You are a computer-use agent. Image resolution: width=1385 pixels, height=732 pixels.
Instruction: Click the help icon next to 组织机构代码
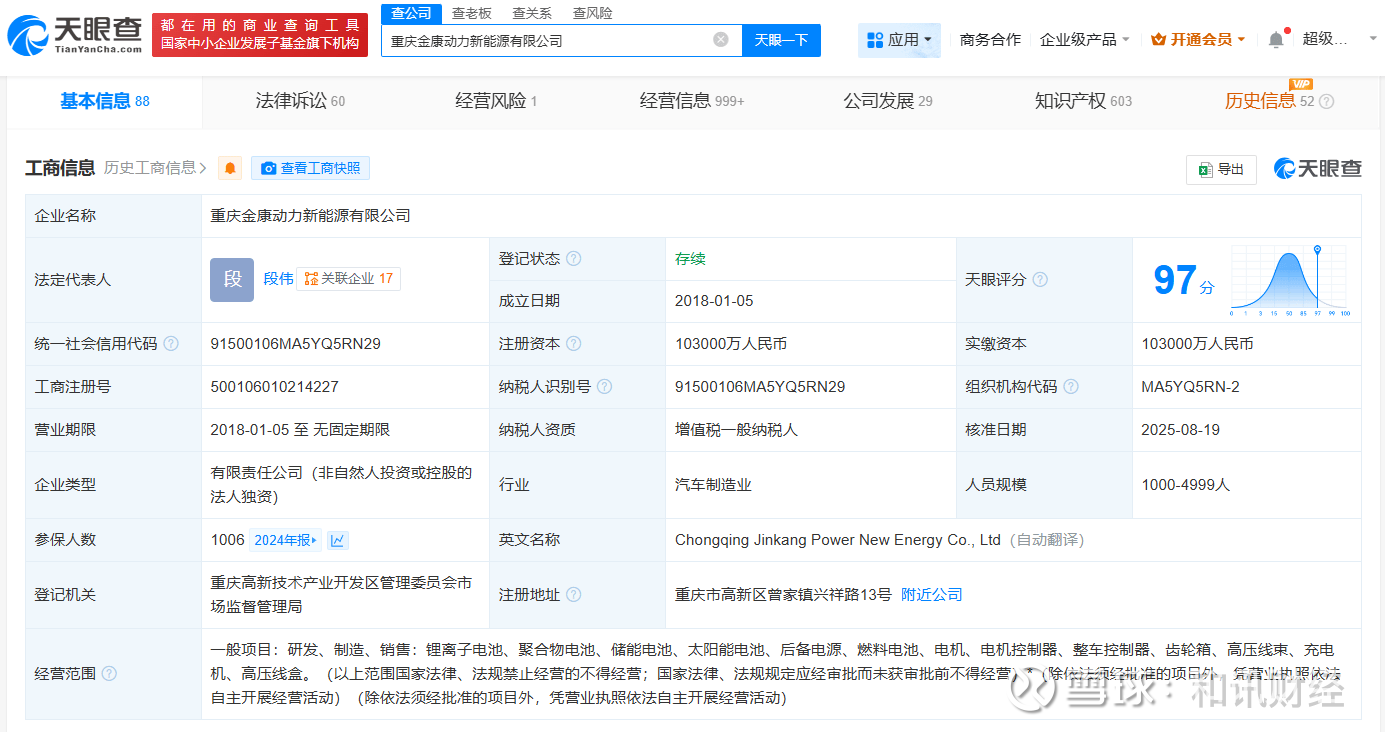(x=1071, y=387)
